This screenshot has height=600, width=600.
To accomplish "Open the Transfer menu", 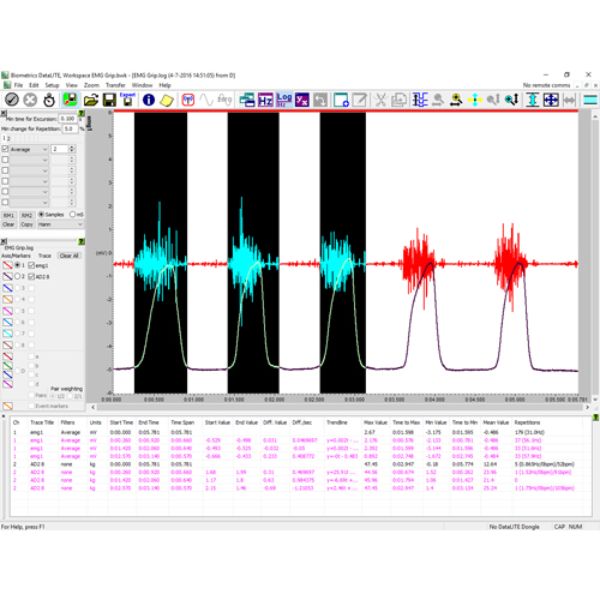I will (116, 85).
